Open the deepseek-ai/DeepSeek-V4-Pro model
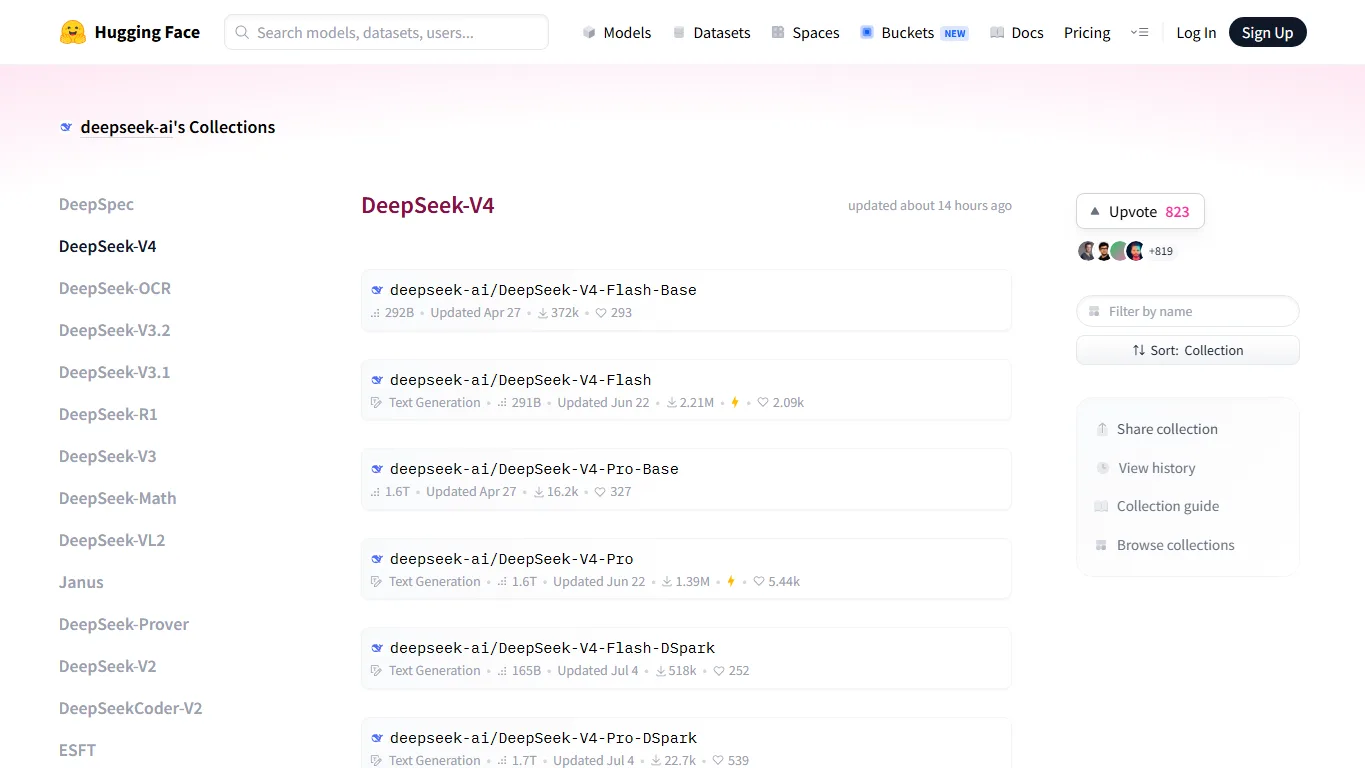This screenshot has height=768, width=1365. click(x=686, y=569)
